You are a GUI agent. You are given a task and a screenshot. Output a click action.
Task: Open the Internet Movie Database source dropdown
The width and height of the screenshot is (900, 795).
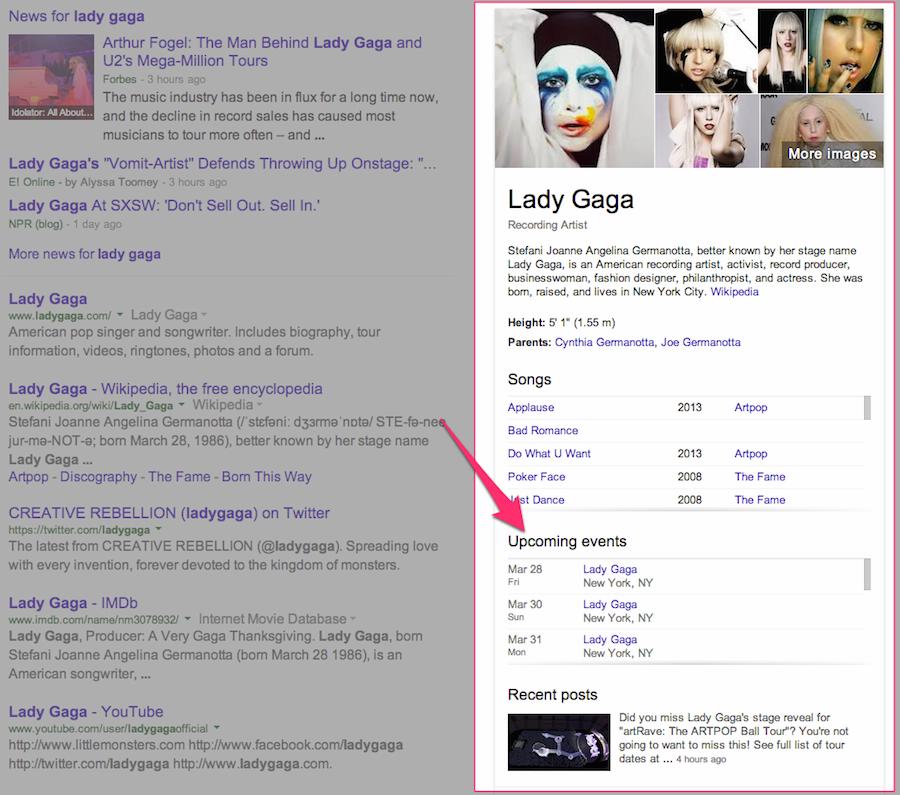tap(355, 620)
